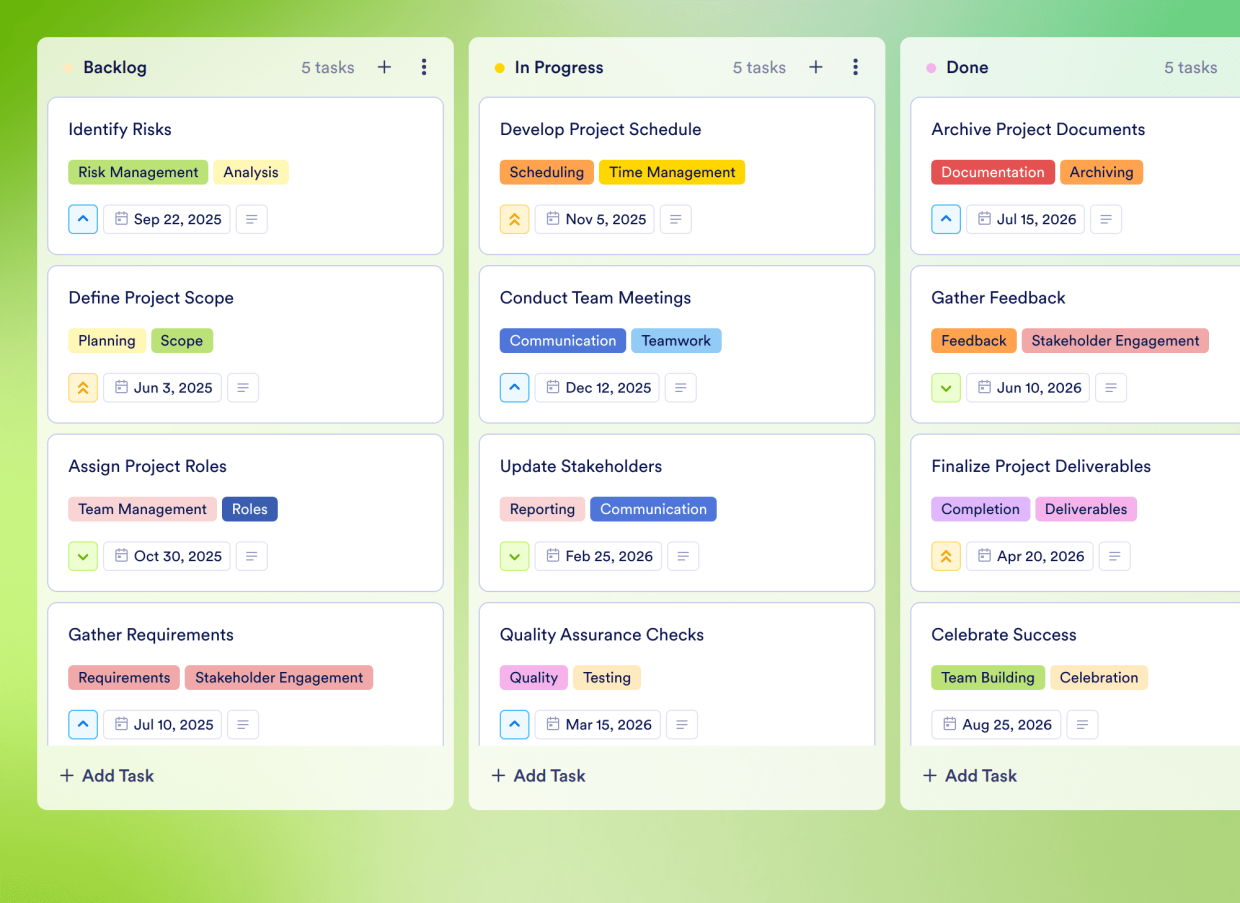The height and width of the screenshot is (903, 1240).
Task: Click the plus icon in the Backlog column header
Action: (x=384, y=67)
